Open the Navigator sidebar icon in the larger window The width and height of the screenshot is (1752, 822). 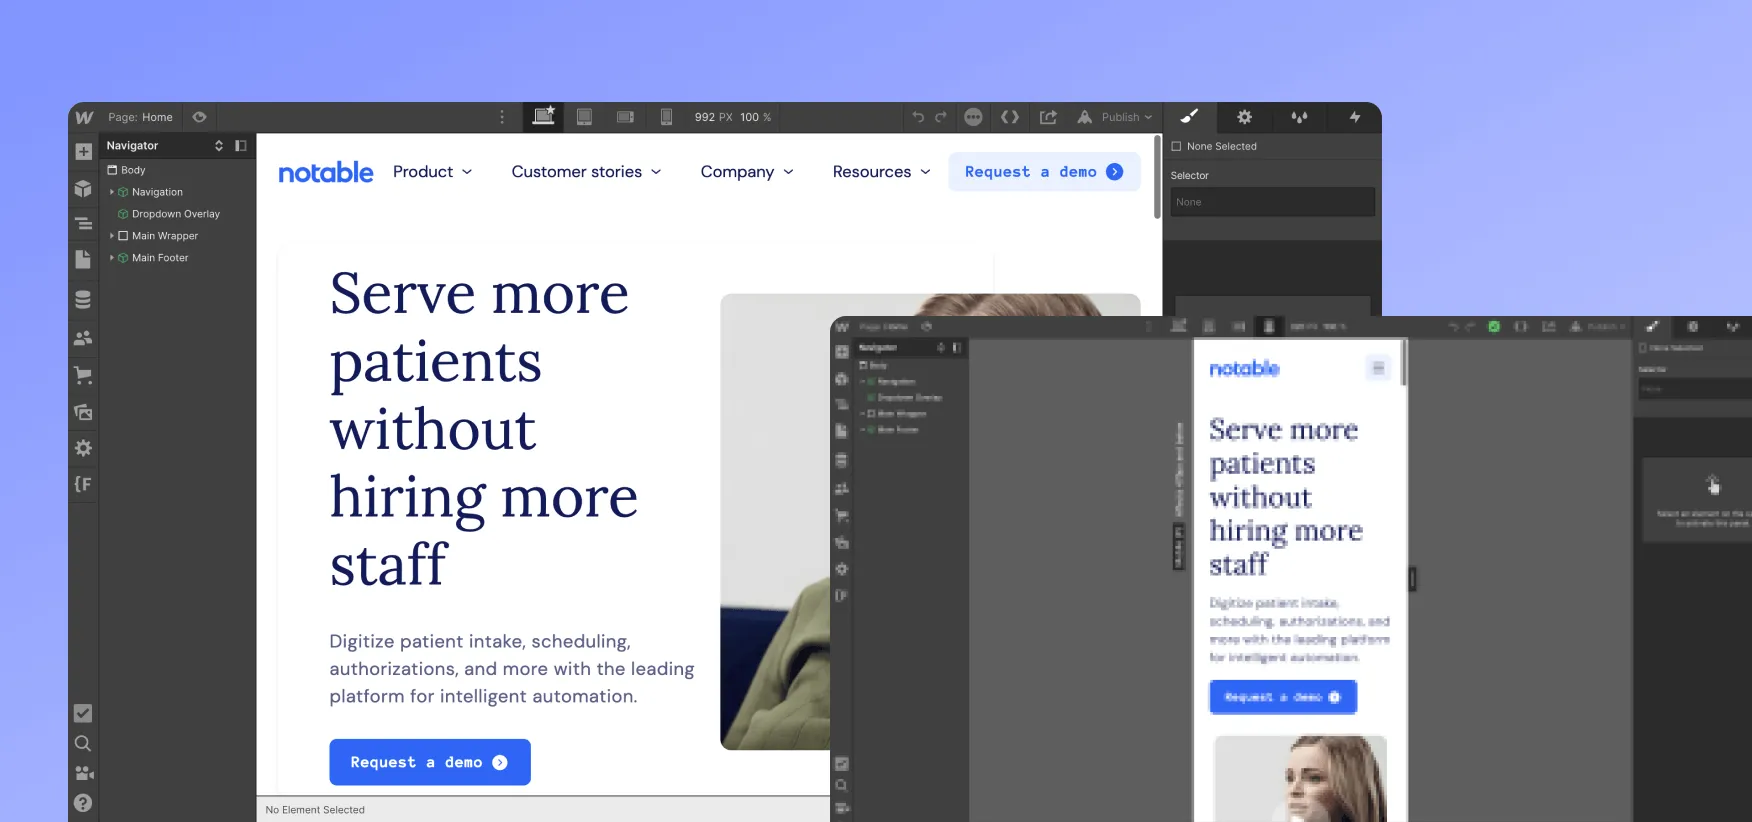(83, 224)
